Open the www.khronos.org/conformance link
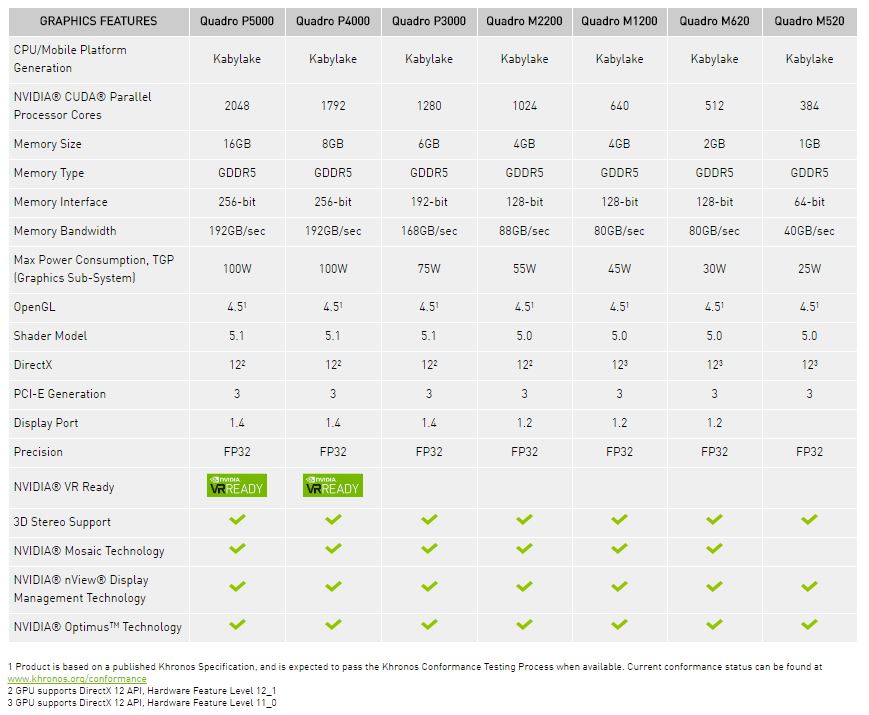The width and height of the screenshot is (869, 715). coord(77,679)
